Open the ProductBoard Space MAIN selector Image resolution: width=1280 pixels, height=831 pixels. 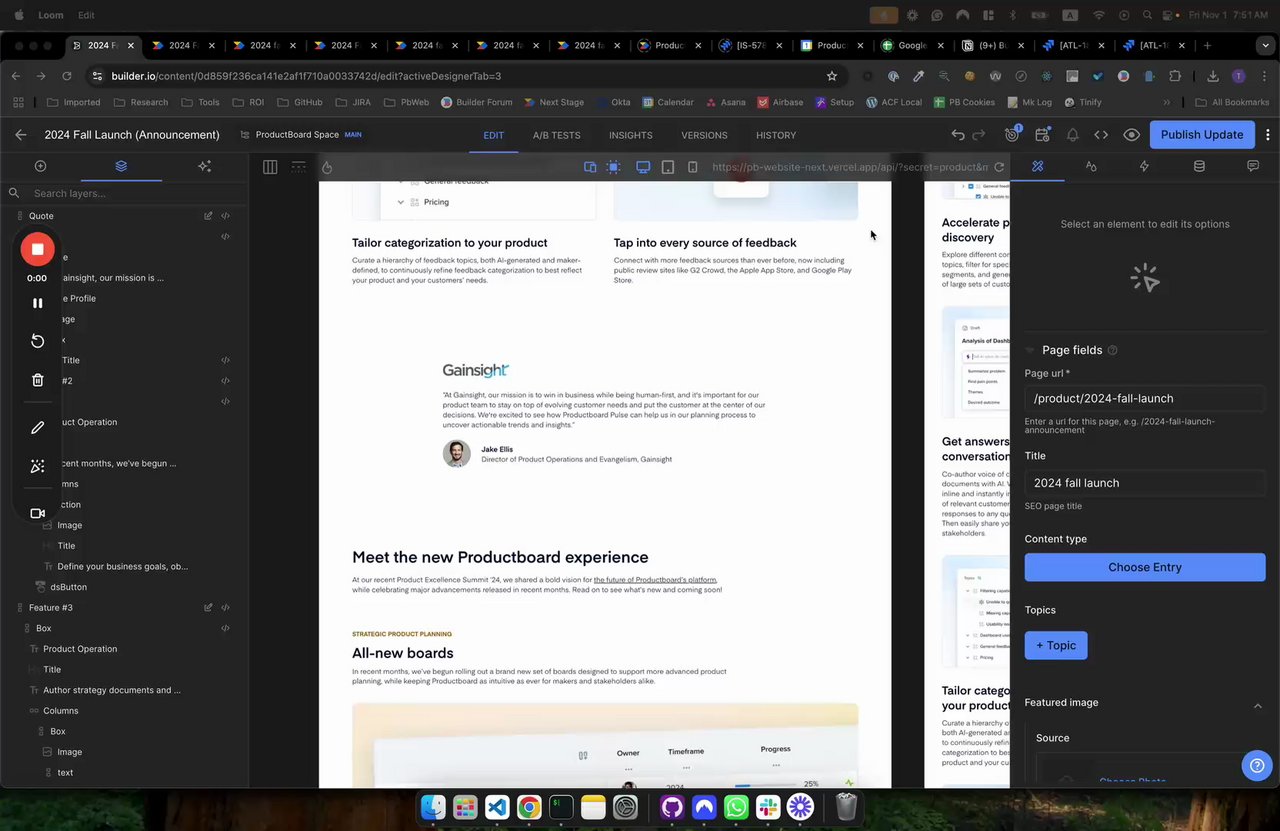tap(301, 135)
